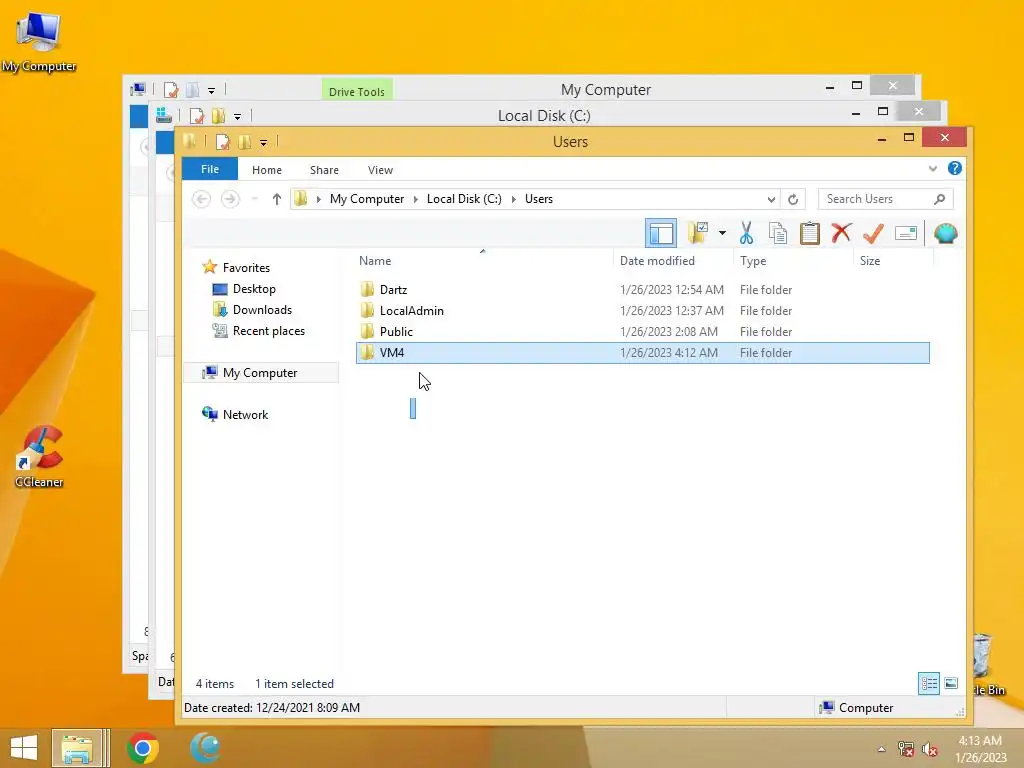Open Downloads in Favorites
1024x768 pixels.
262,310
